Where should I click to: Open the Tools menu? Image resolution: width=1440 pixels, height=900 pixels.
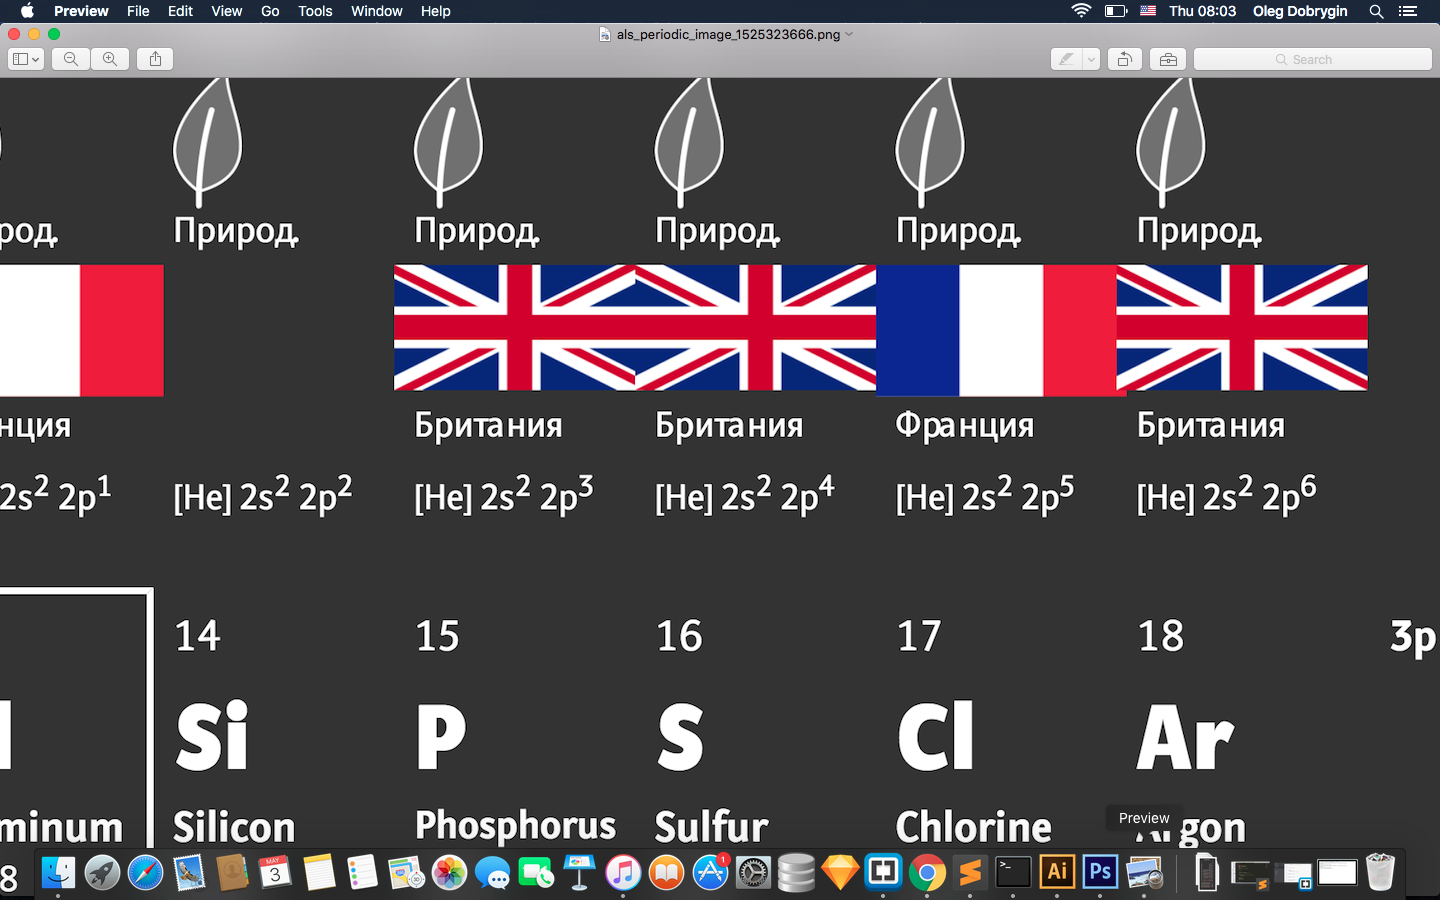tap(315, 11)
